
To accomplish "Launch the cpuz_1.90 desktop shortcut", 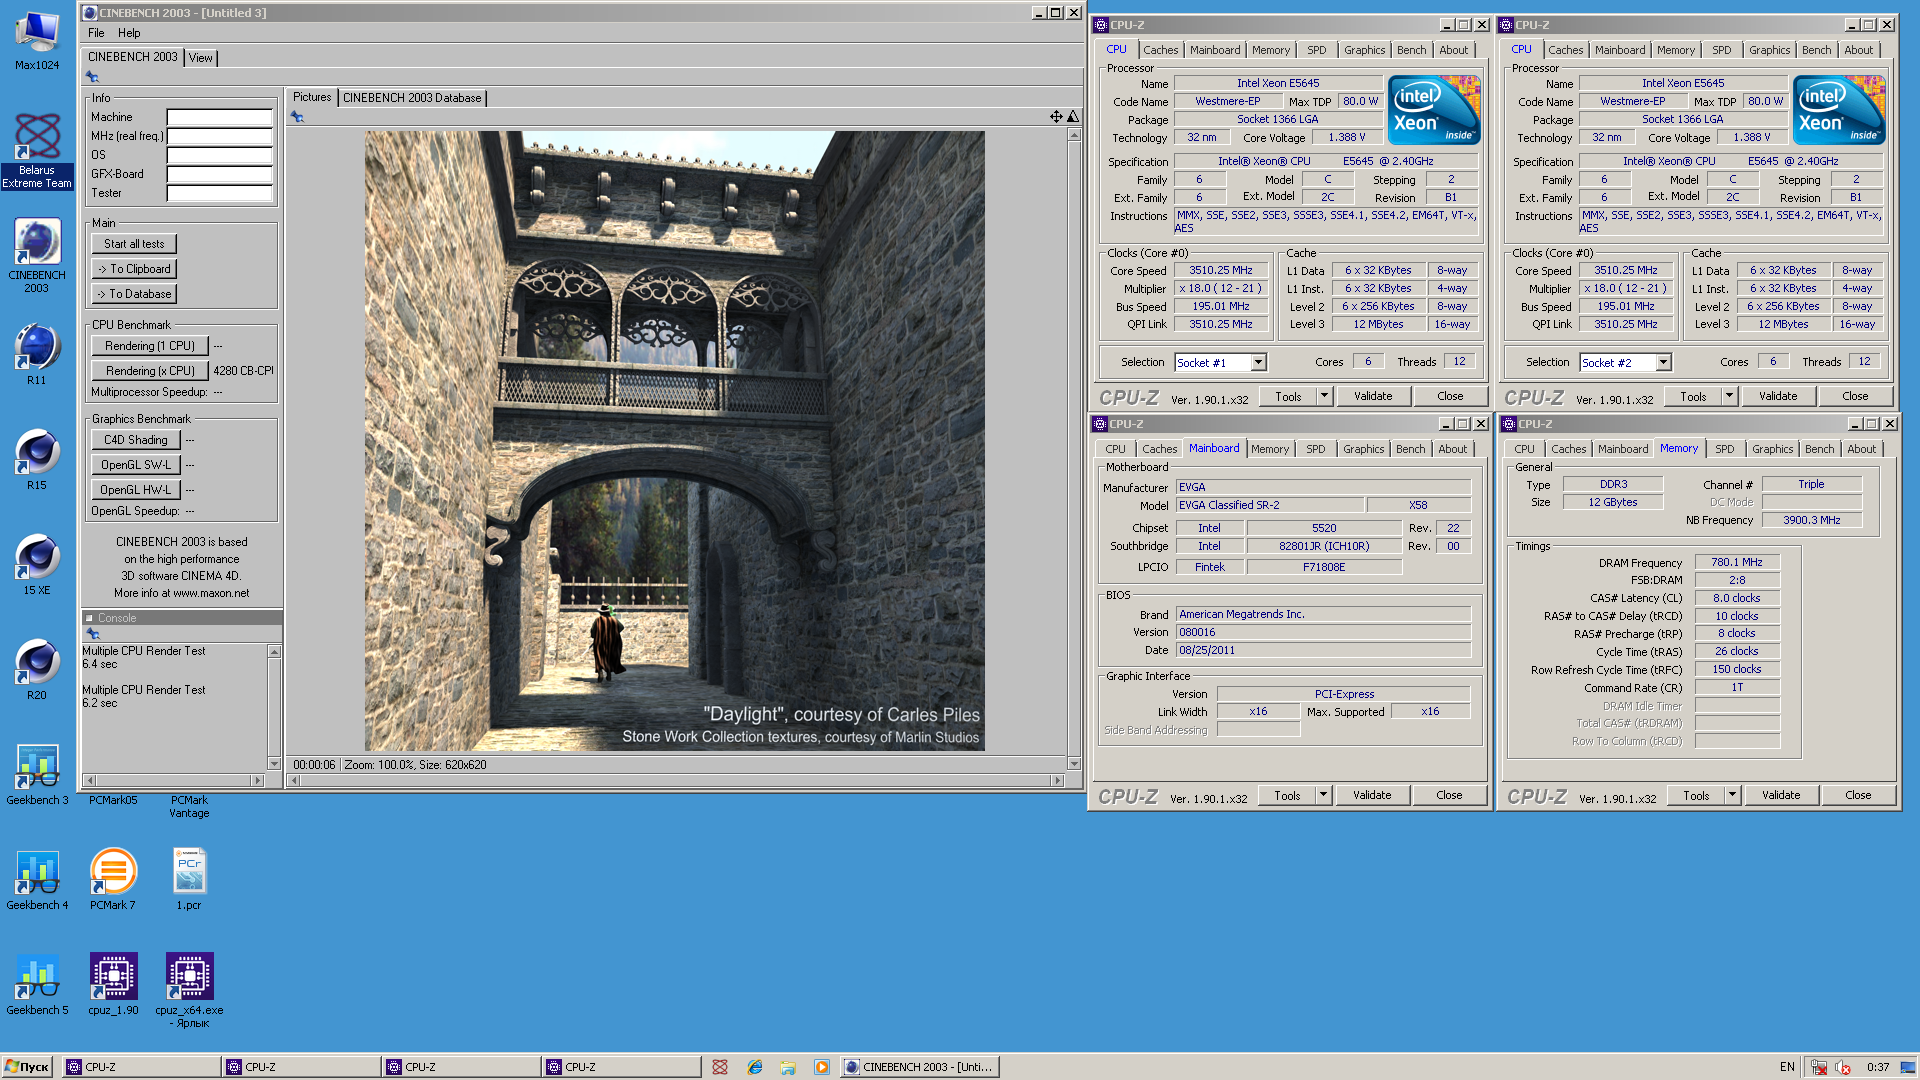I will [113, 985].
